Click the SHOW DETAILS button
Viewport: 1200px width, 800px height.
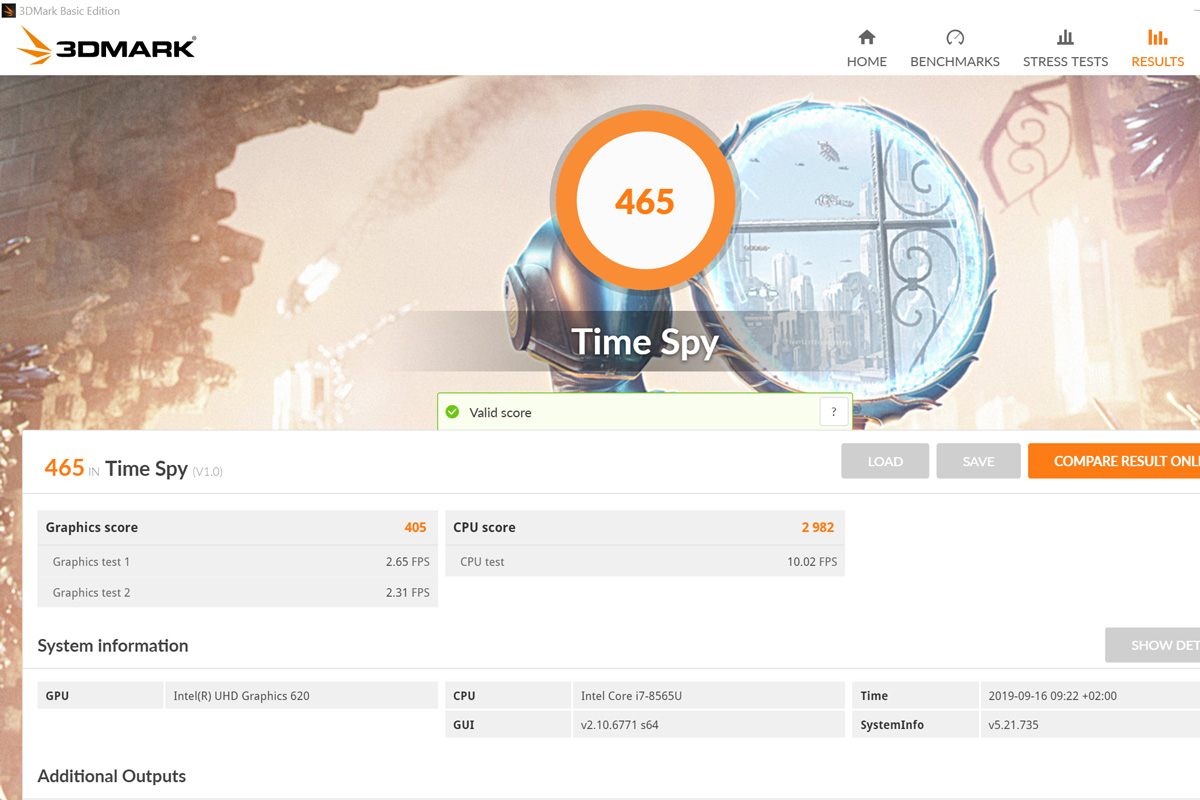coord(1152,645)
